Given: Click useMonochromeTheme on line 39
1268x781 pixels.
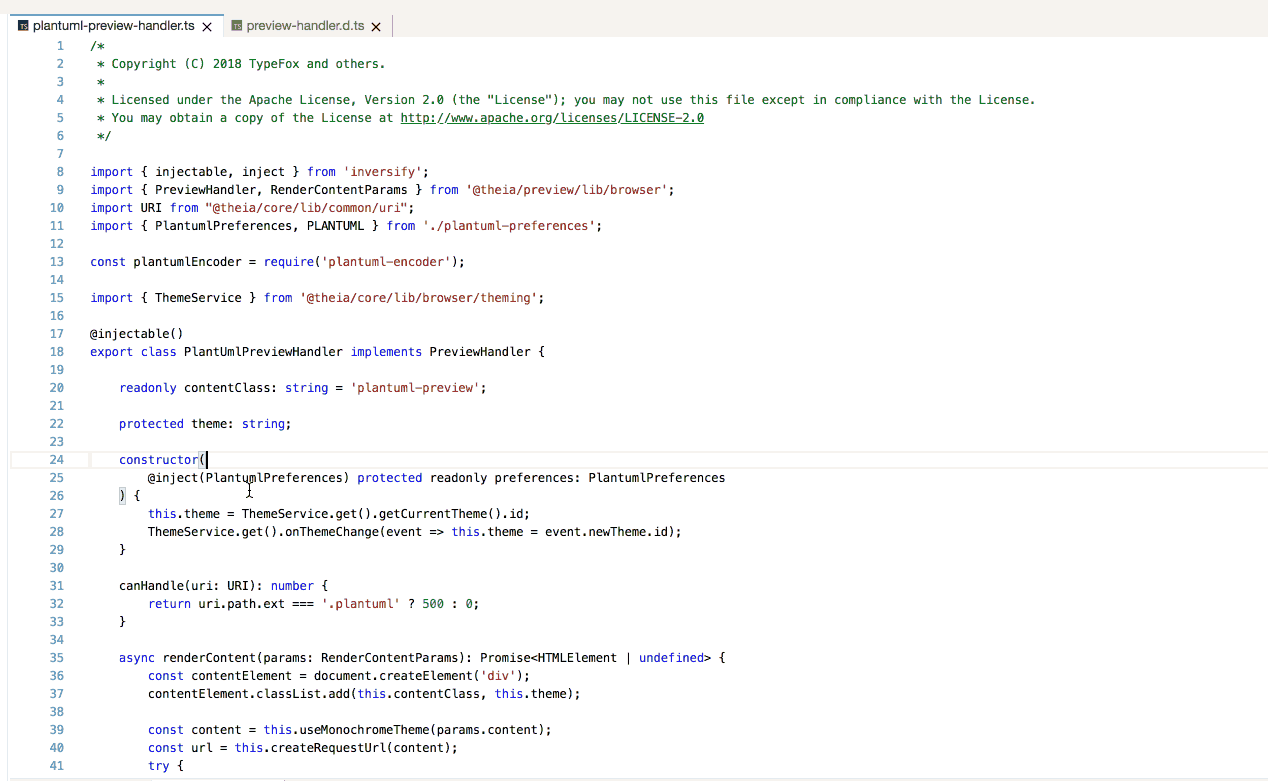Looking at the screenshot, I should point(364,730).
